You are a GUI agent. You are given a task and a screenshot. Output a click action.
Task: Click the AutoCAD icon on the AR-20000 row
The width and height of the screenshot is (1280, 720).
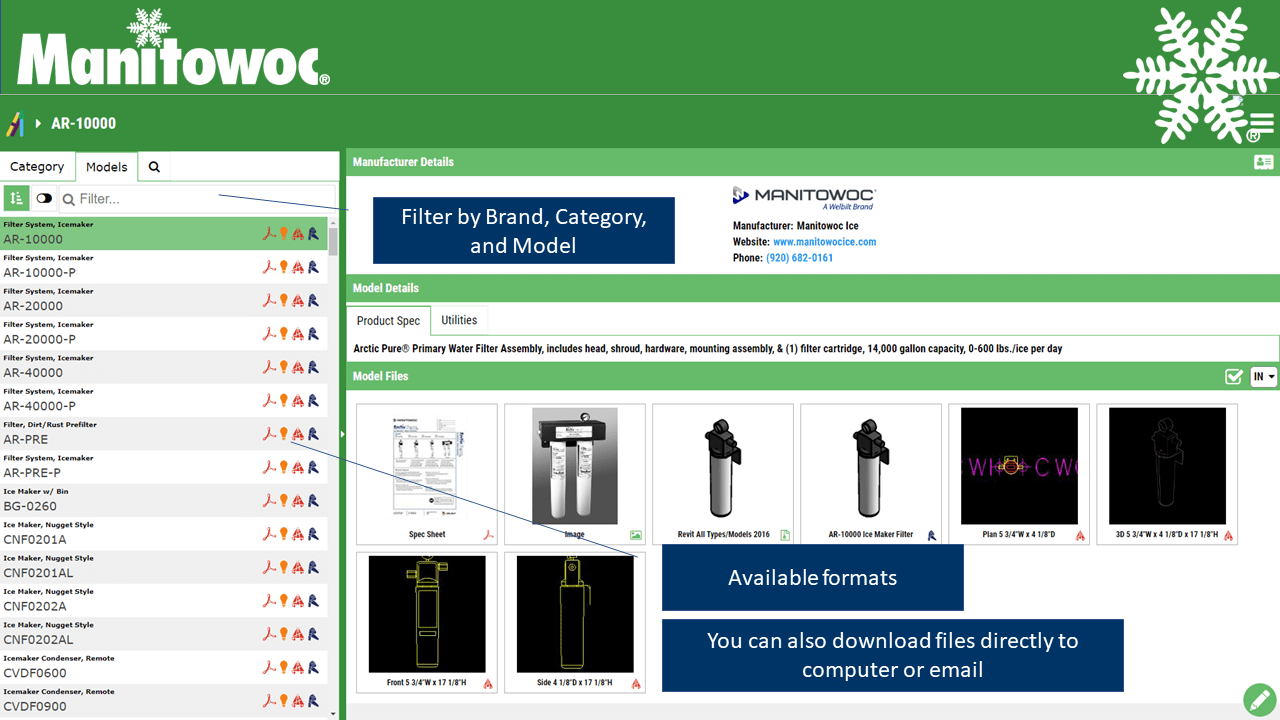[x=298, y=300]
